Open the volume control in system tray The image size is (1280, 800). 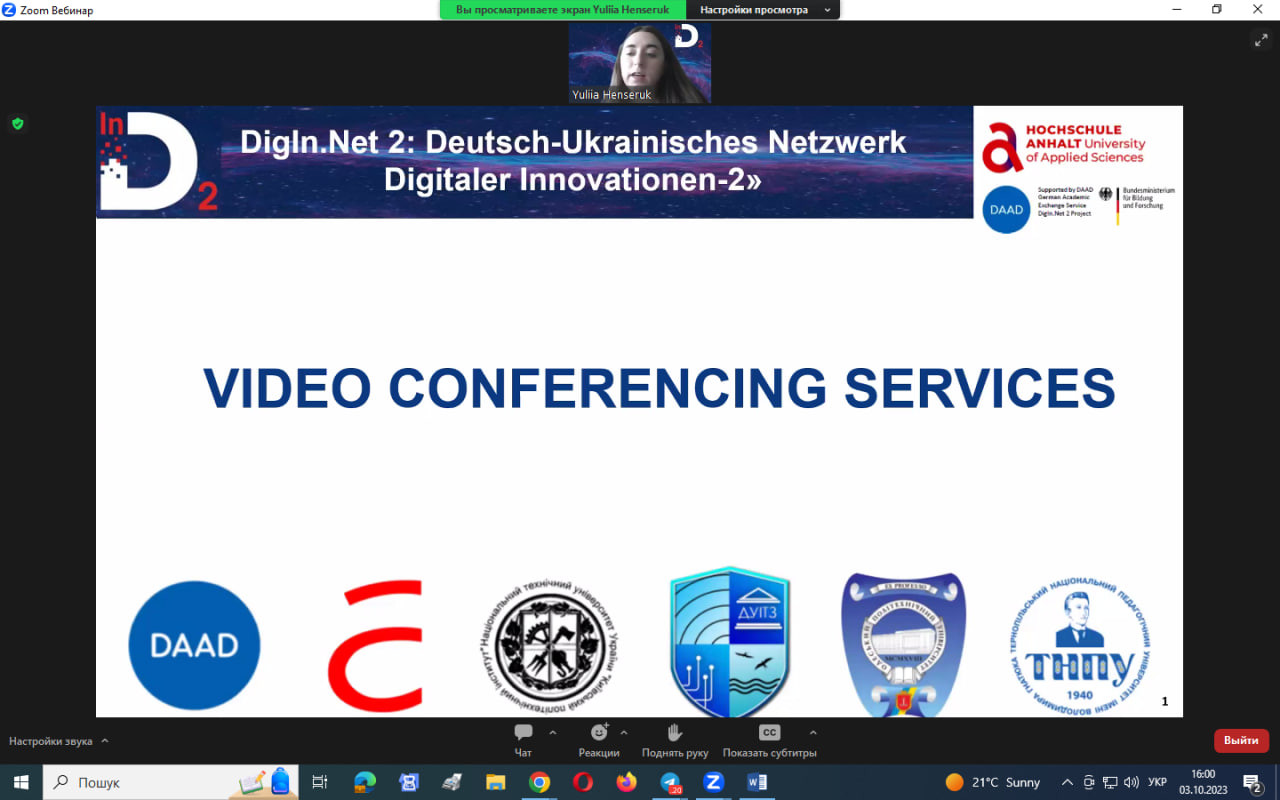[1131, 782]
